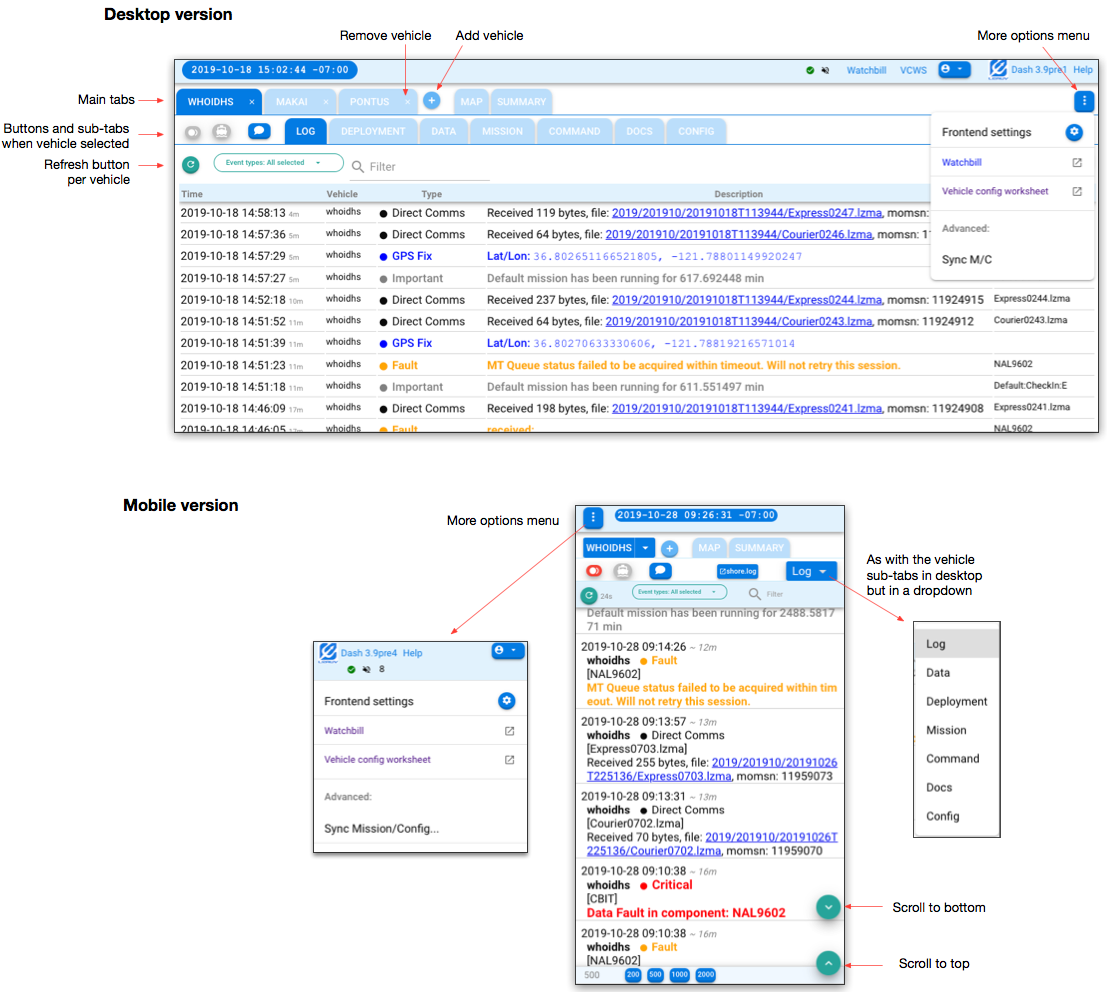Click mobile scroll to top button
Viewport: 1107px width, 992px height.
pyautogui.click(x=828, y=962)
